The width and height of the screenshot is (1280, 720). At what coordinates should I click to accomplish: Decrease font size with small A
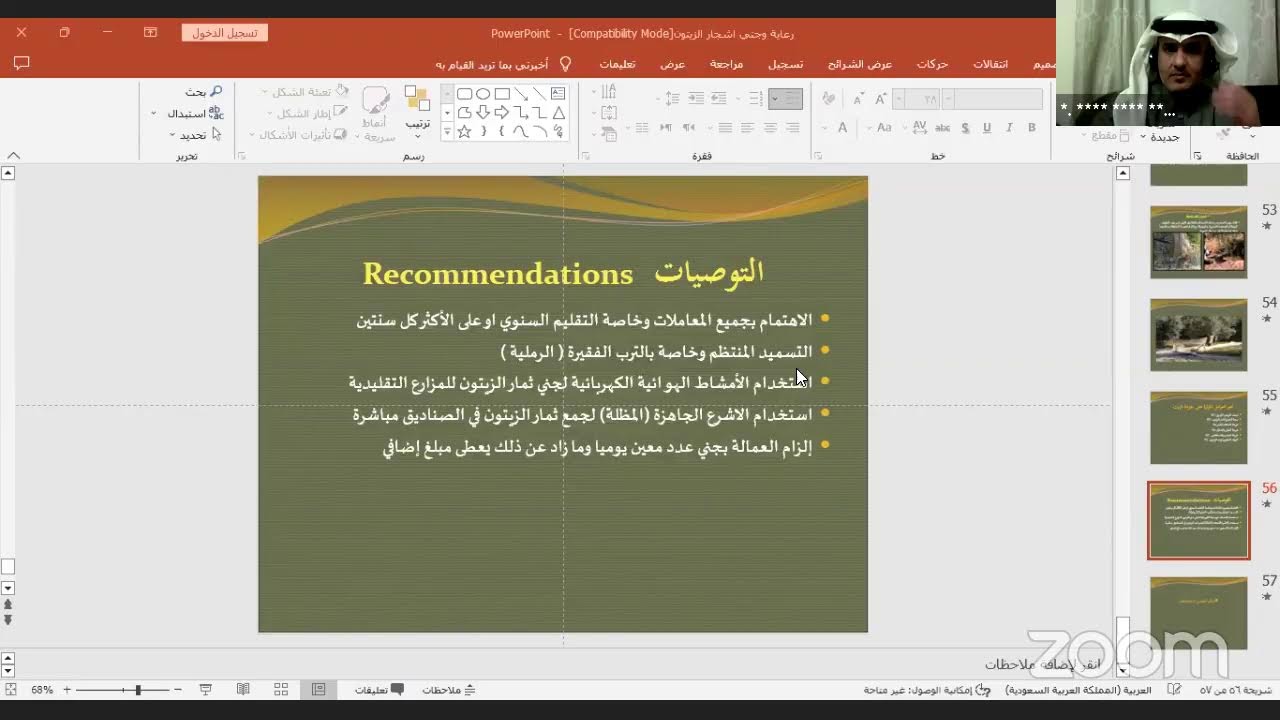tap(859, 98)
